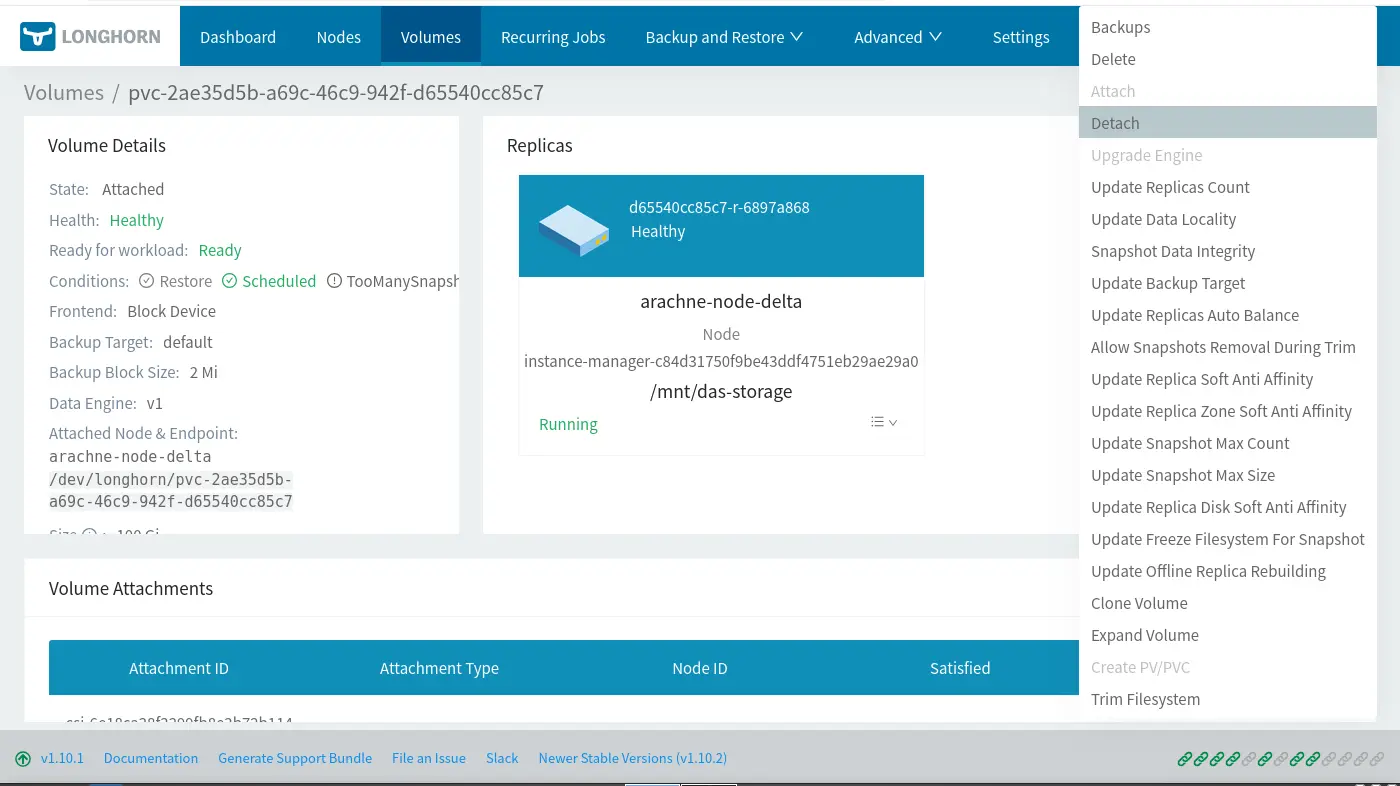Image resolution: width=1400 pixels, height=786 pixels.
Task: Switch to the Nodes tab
Action: tap(338, 37)
